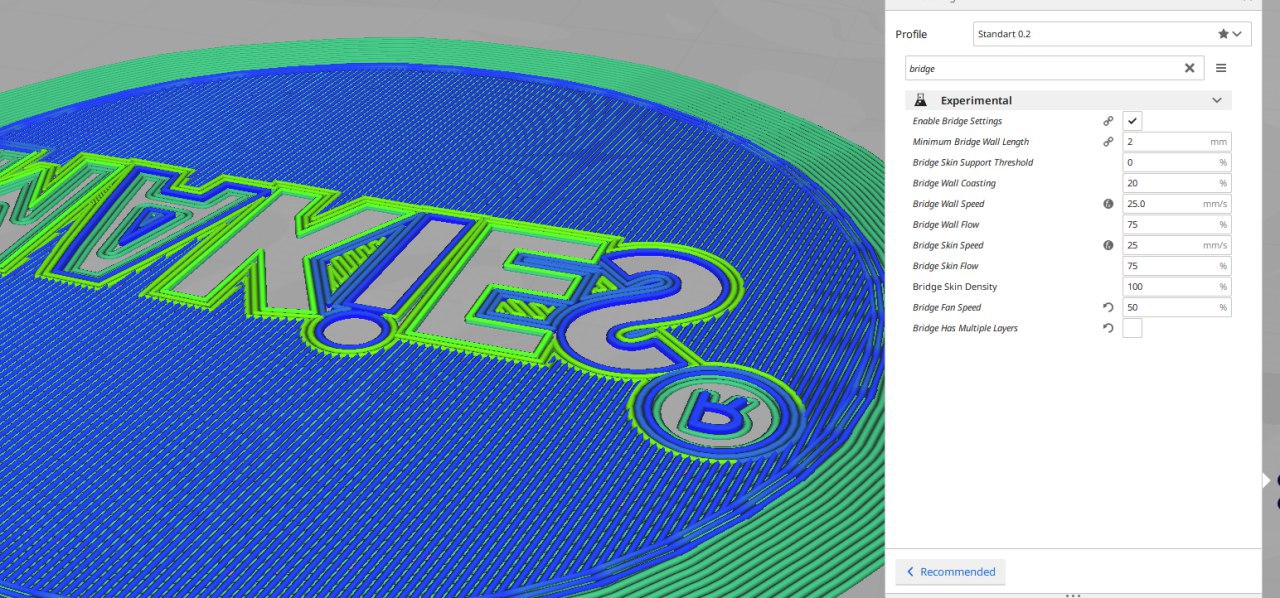Viewport: 1280px width, 598px height.
Task: Click the Bridge Has Multiple Layers label
Action: pyautogui.click(x=965, y=328)
